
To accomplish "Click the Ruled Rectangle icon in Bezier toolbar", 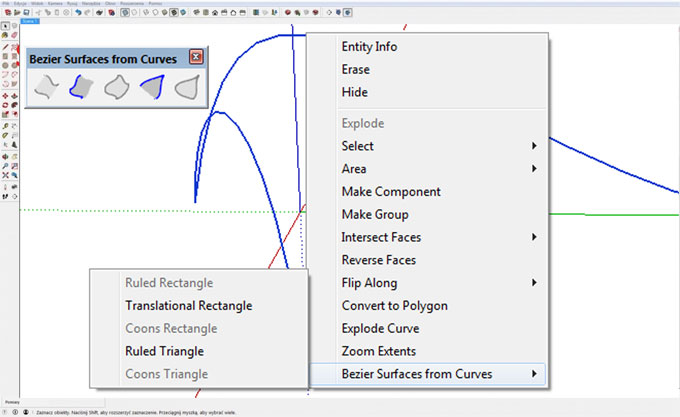I will (44, 88).
